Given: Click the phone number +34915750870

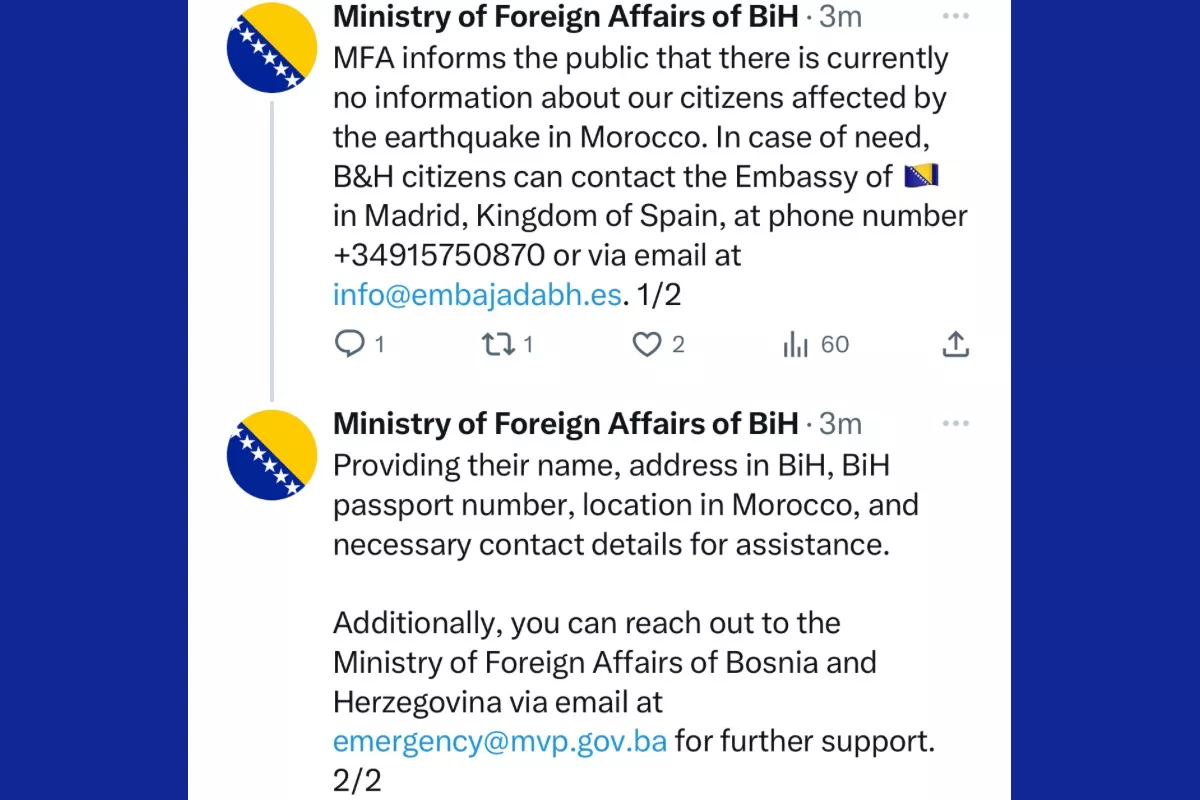Looking at the screenshot, I should 439,255.
